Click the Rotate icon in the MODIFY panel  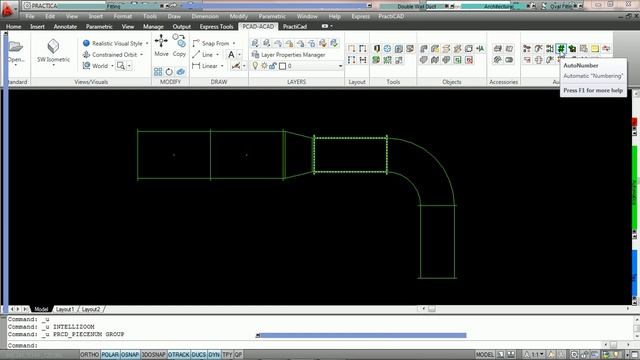tap(169, 71)
